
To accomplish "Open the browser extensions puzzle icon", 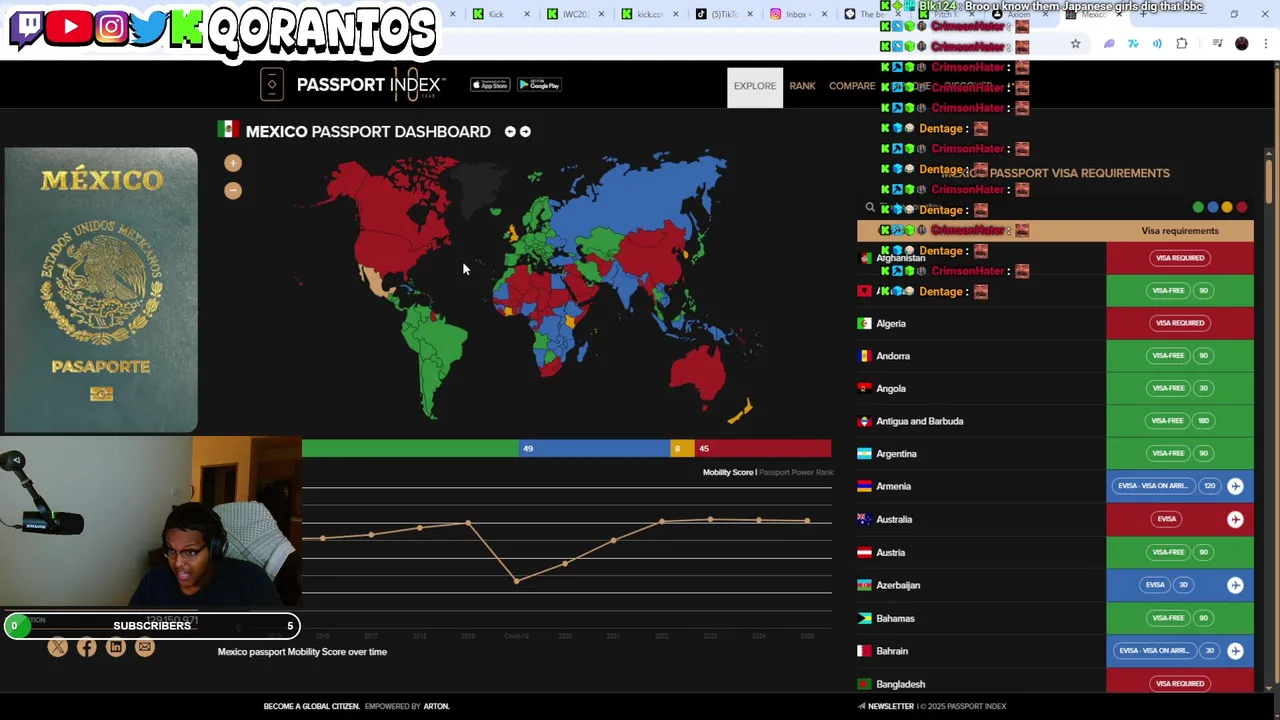I will pos(1182,44).
